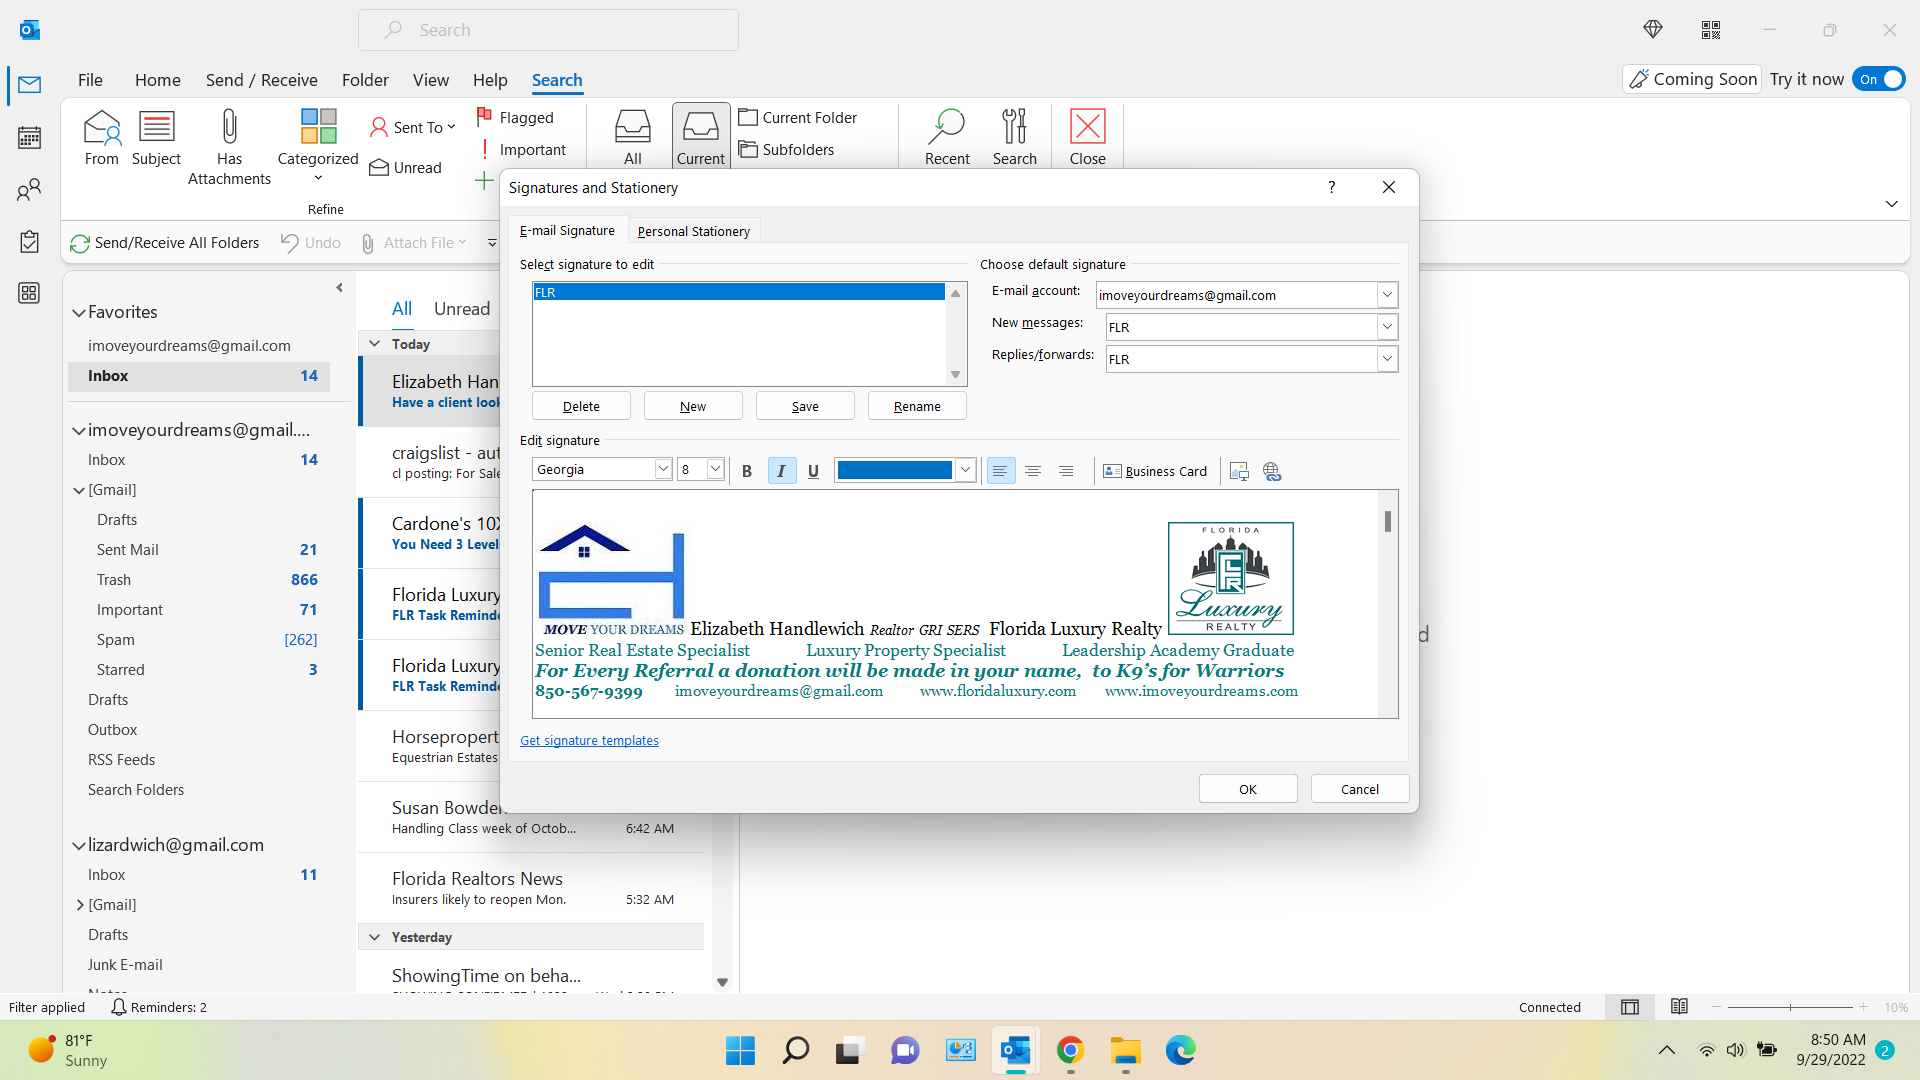Viewport: 1920px width, 1080px height.
Task: Open E-mail account dropdown
Action: pos(1387,295)
